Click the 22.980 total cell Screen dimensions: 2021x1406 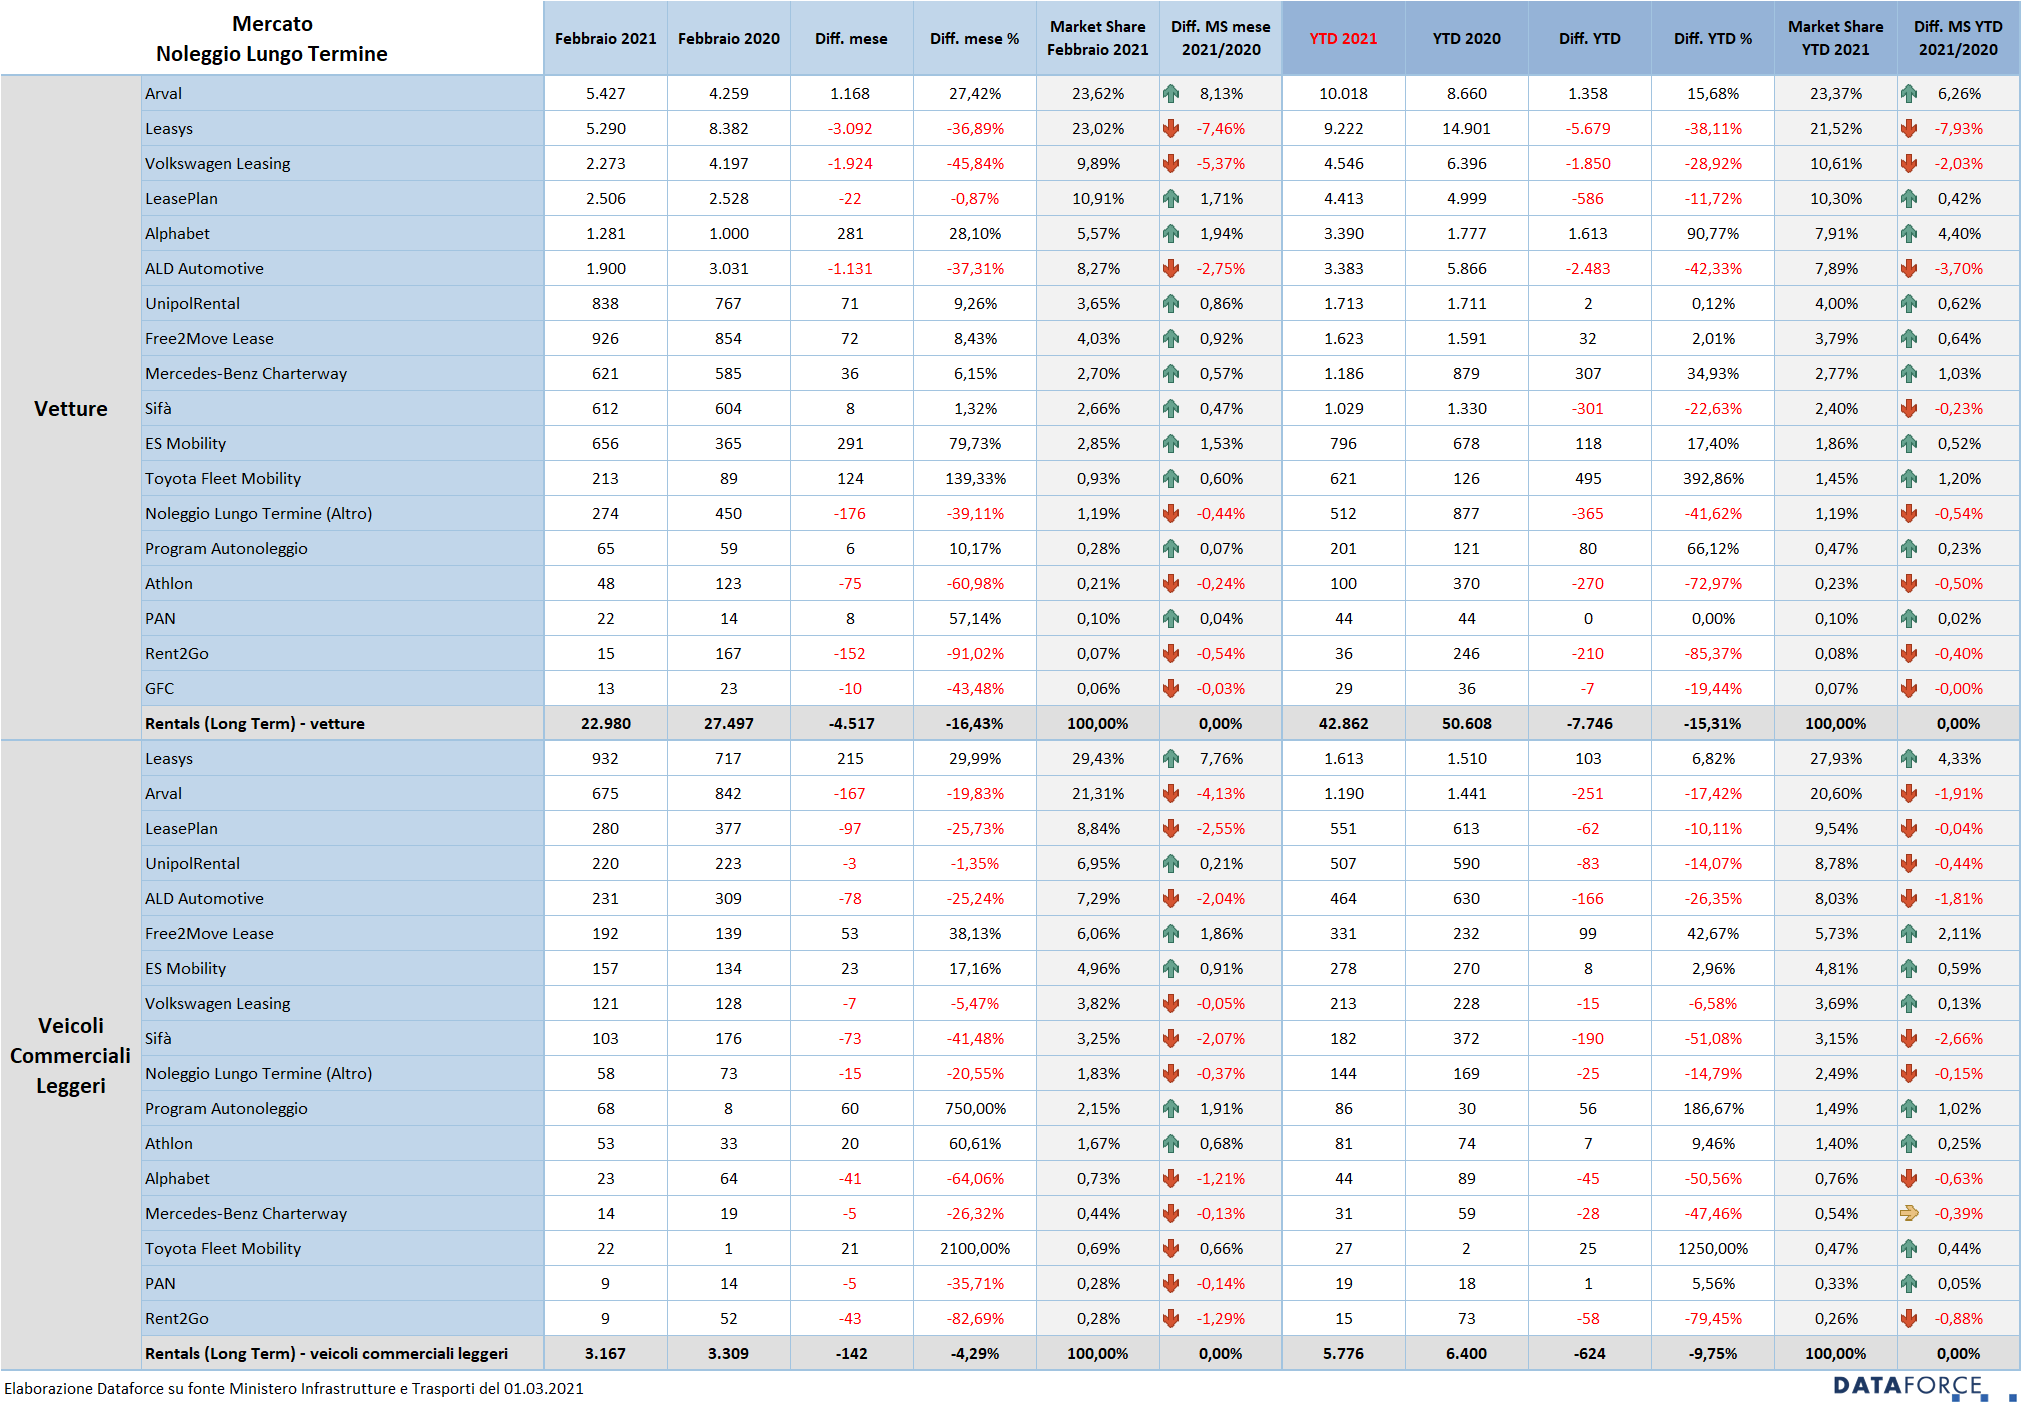tap(606, 723)
